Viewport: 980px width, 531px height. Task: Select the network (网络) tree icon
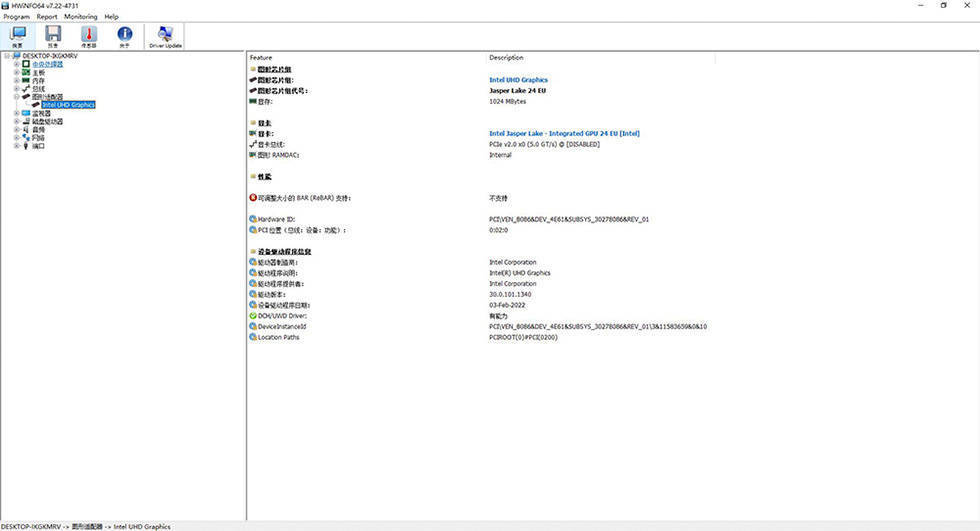26,137
